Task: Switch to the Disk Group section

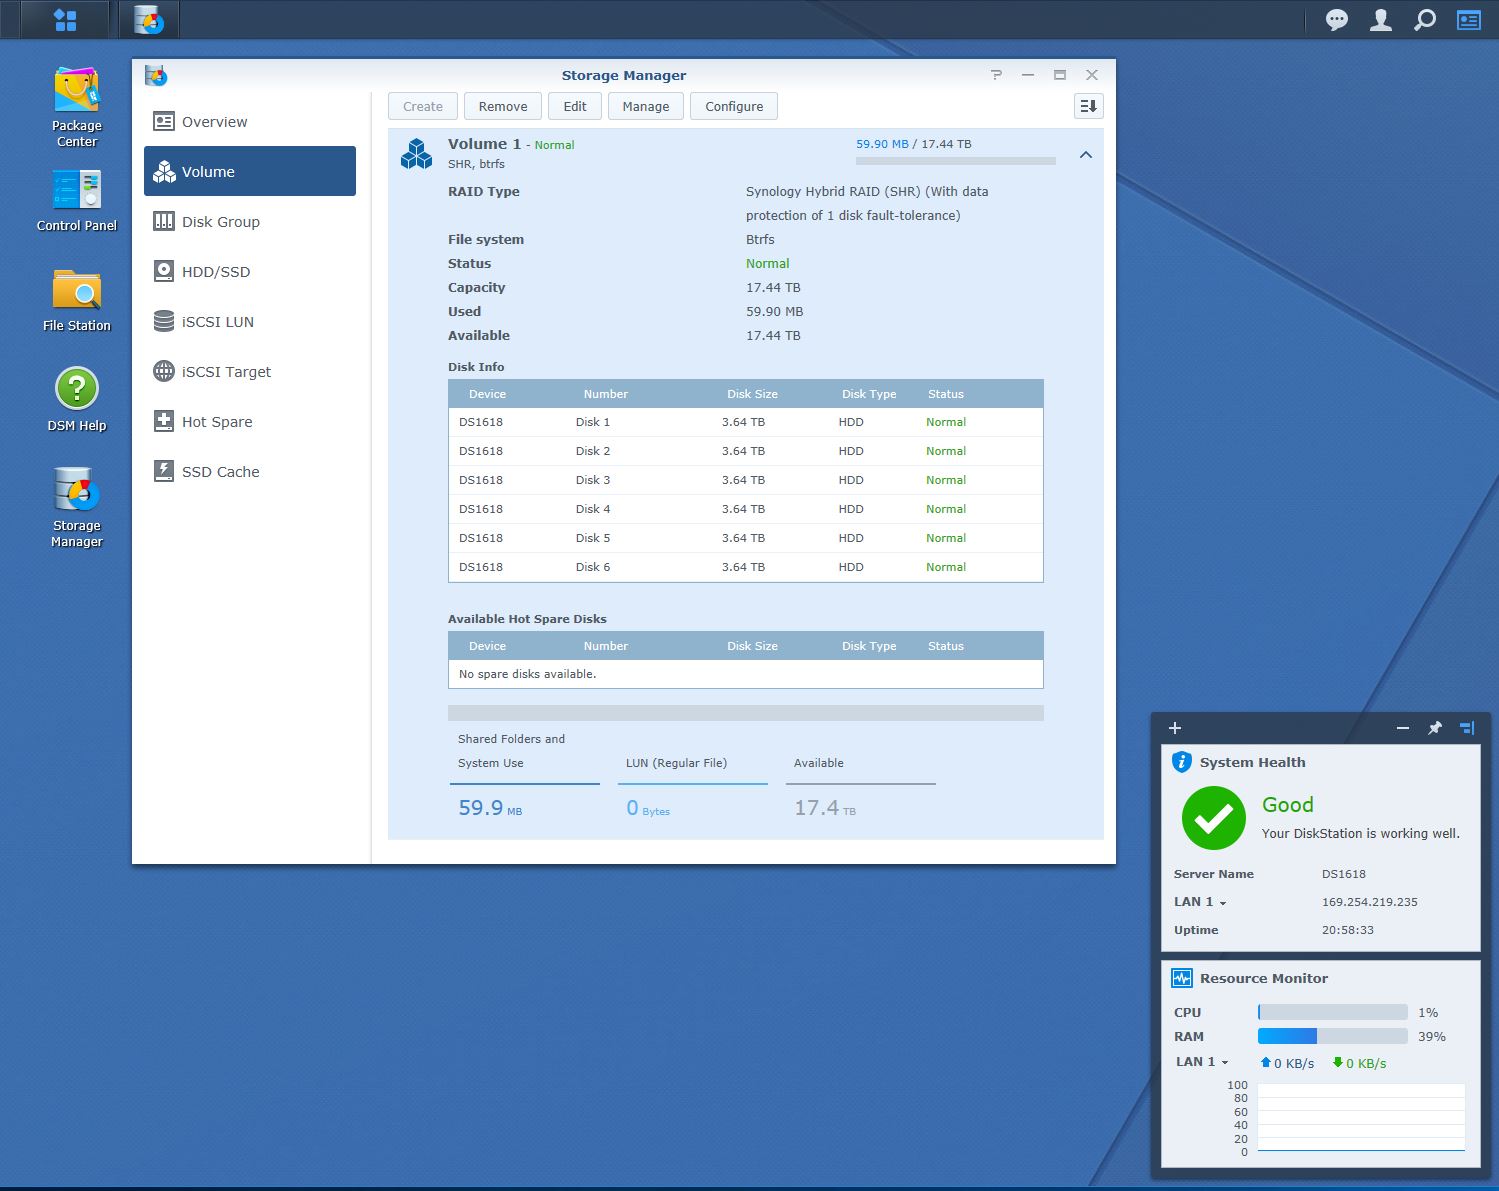Action: point(220,222)
